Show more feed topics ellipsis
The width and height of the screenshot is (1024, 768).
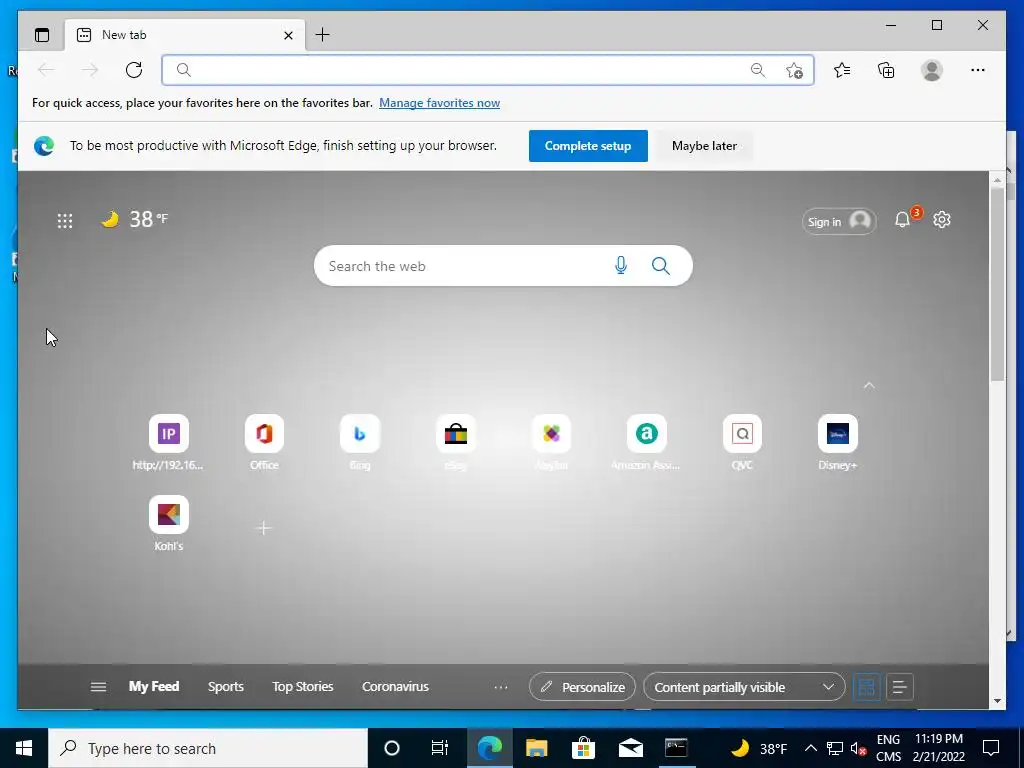pos(501,688)
